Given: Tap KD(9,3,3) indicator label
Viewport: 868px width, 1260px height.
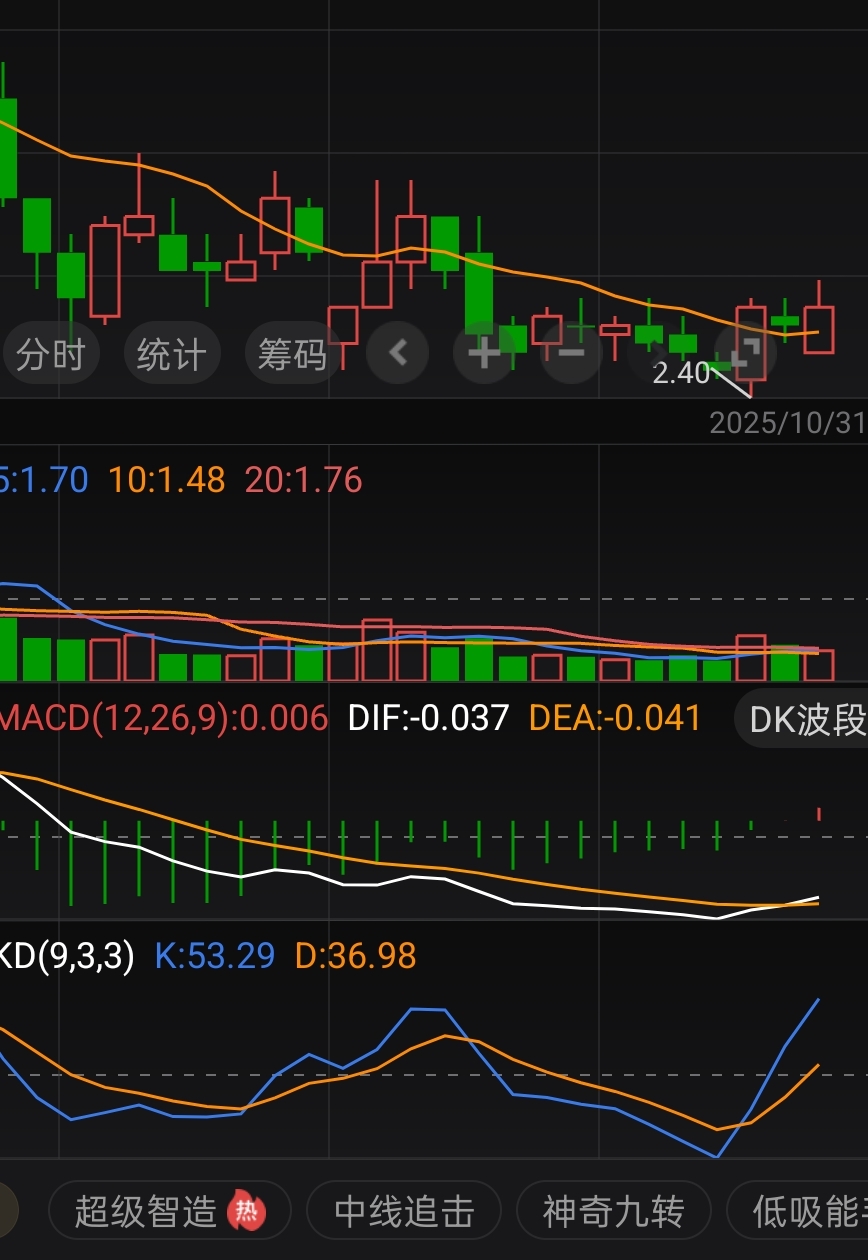Looking at the screenshot, I should pos(67,956).
